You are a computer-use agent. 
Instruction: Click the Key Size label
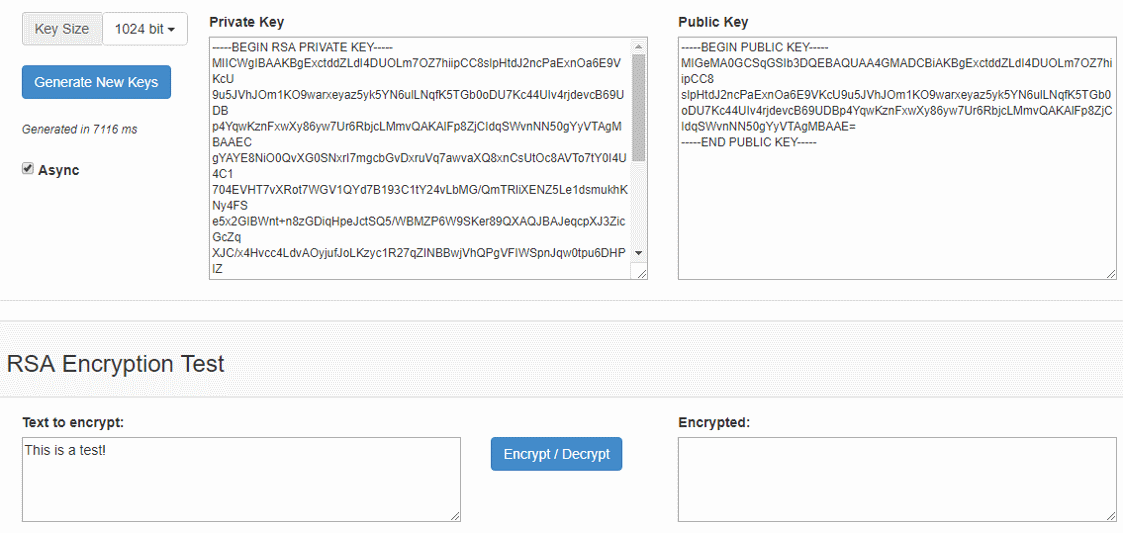[62, 29]
